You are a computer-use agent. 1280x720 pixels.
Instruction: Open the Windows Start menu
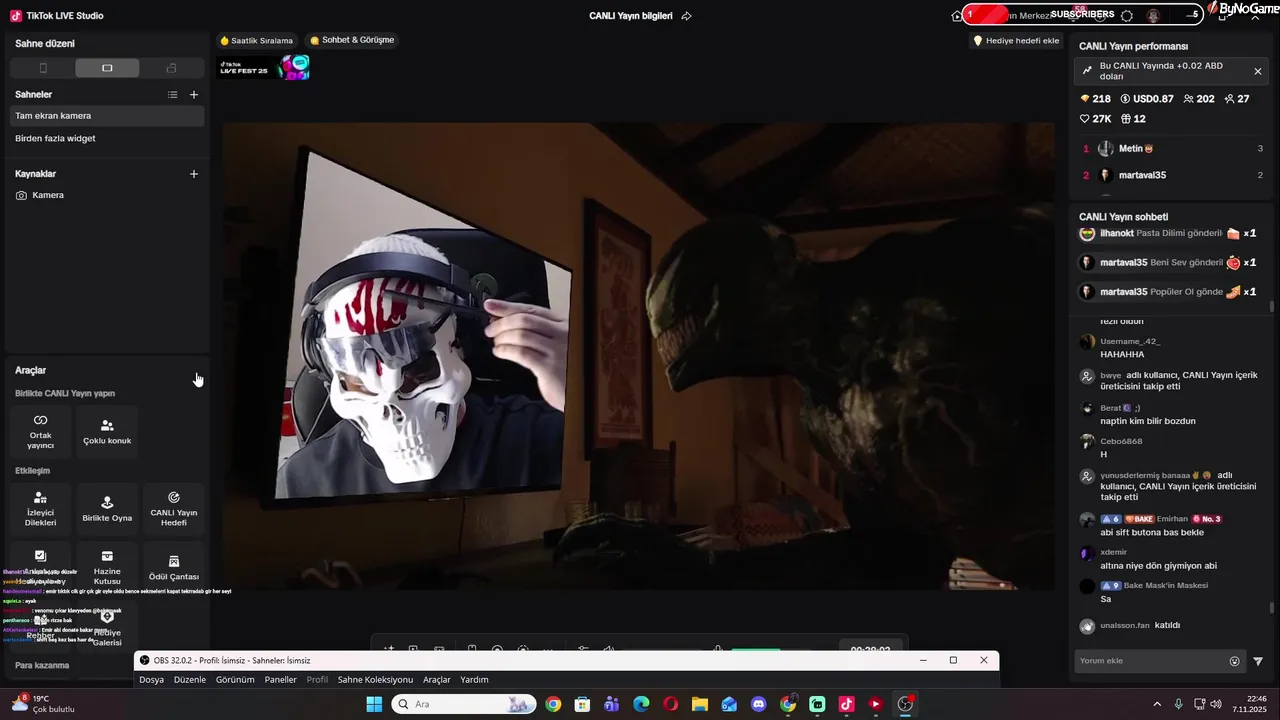(374, 704)
